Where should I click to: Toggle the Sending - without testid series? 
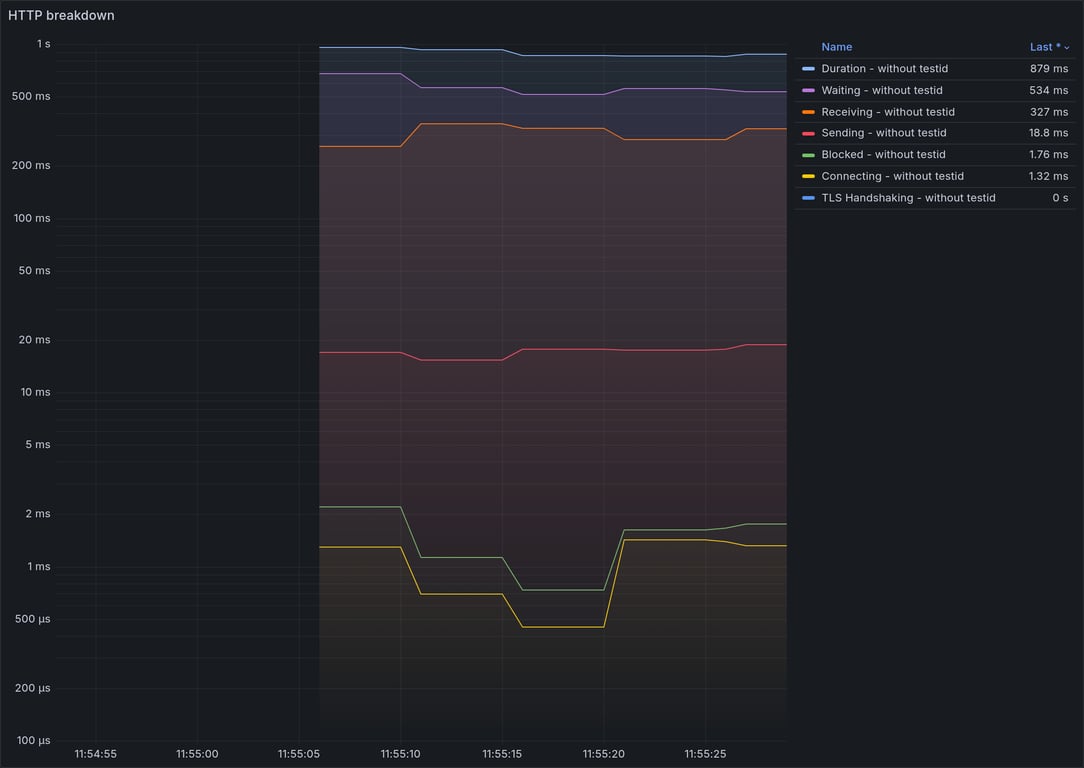click(x=884, y=133)
